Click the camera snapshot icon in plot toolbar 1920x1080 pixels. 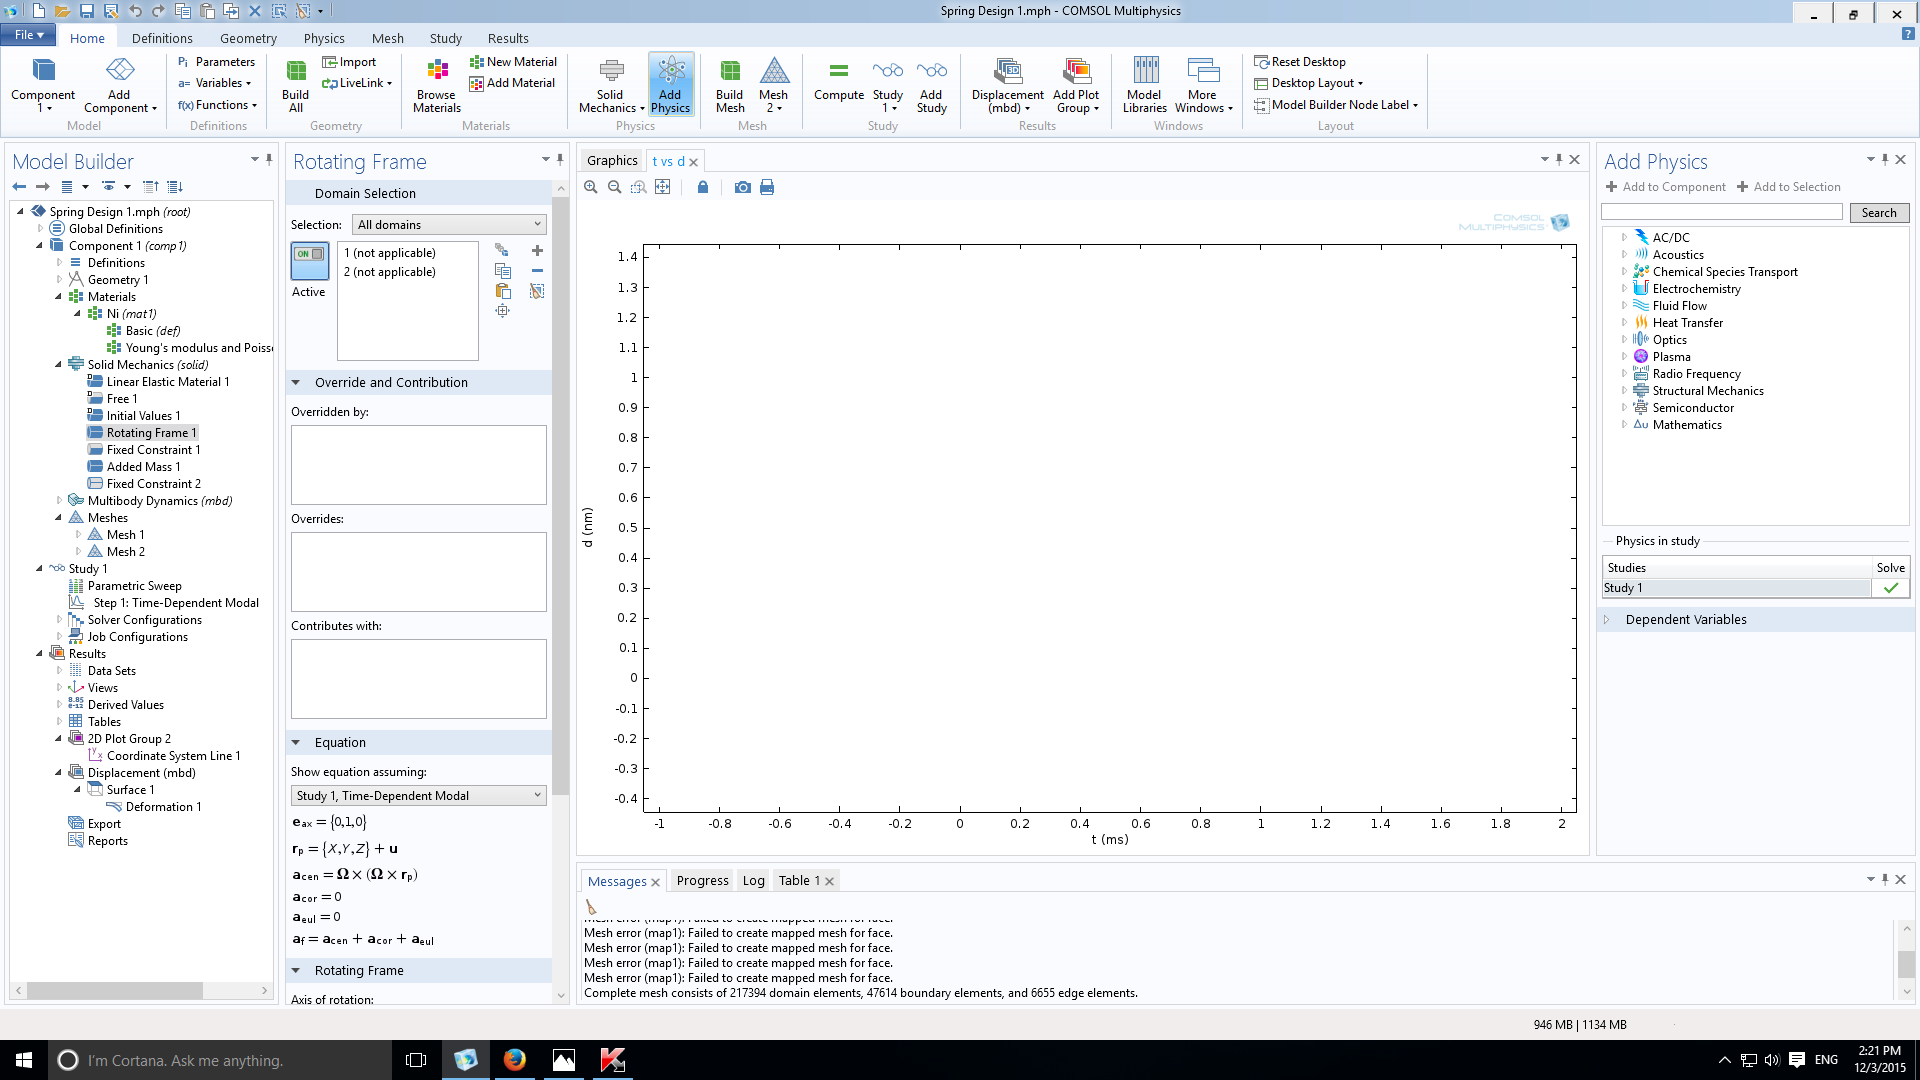click(742, 187)
